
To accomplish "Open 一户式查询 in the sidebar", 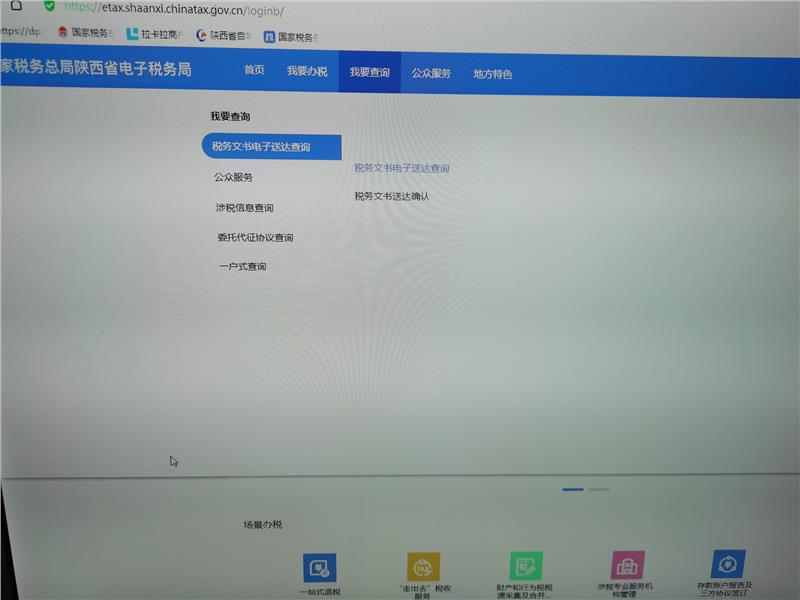I will coord(243,267).
